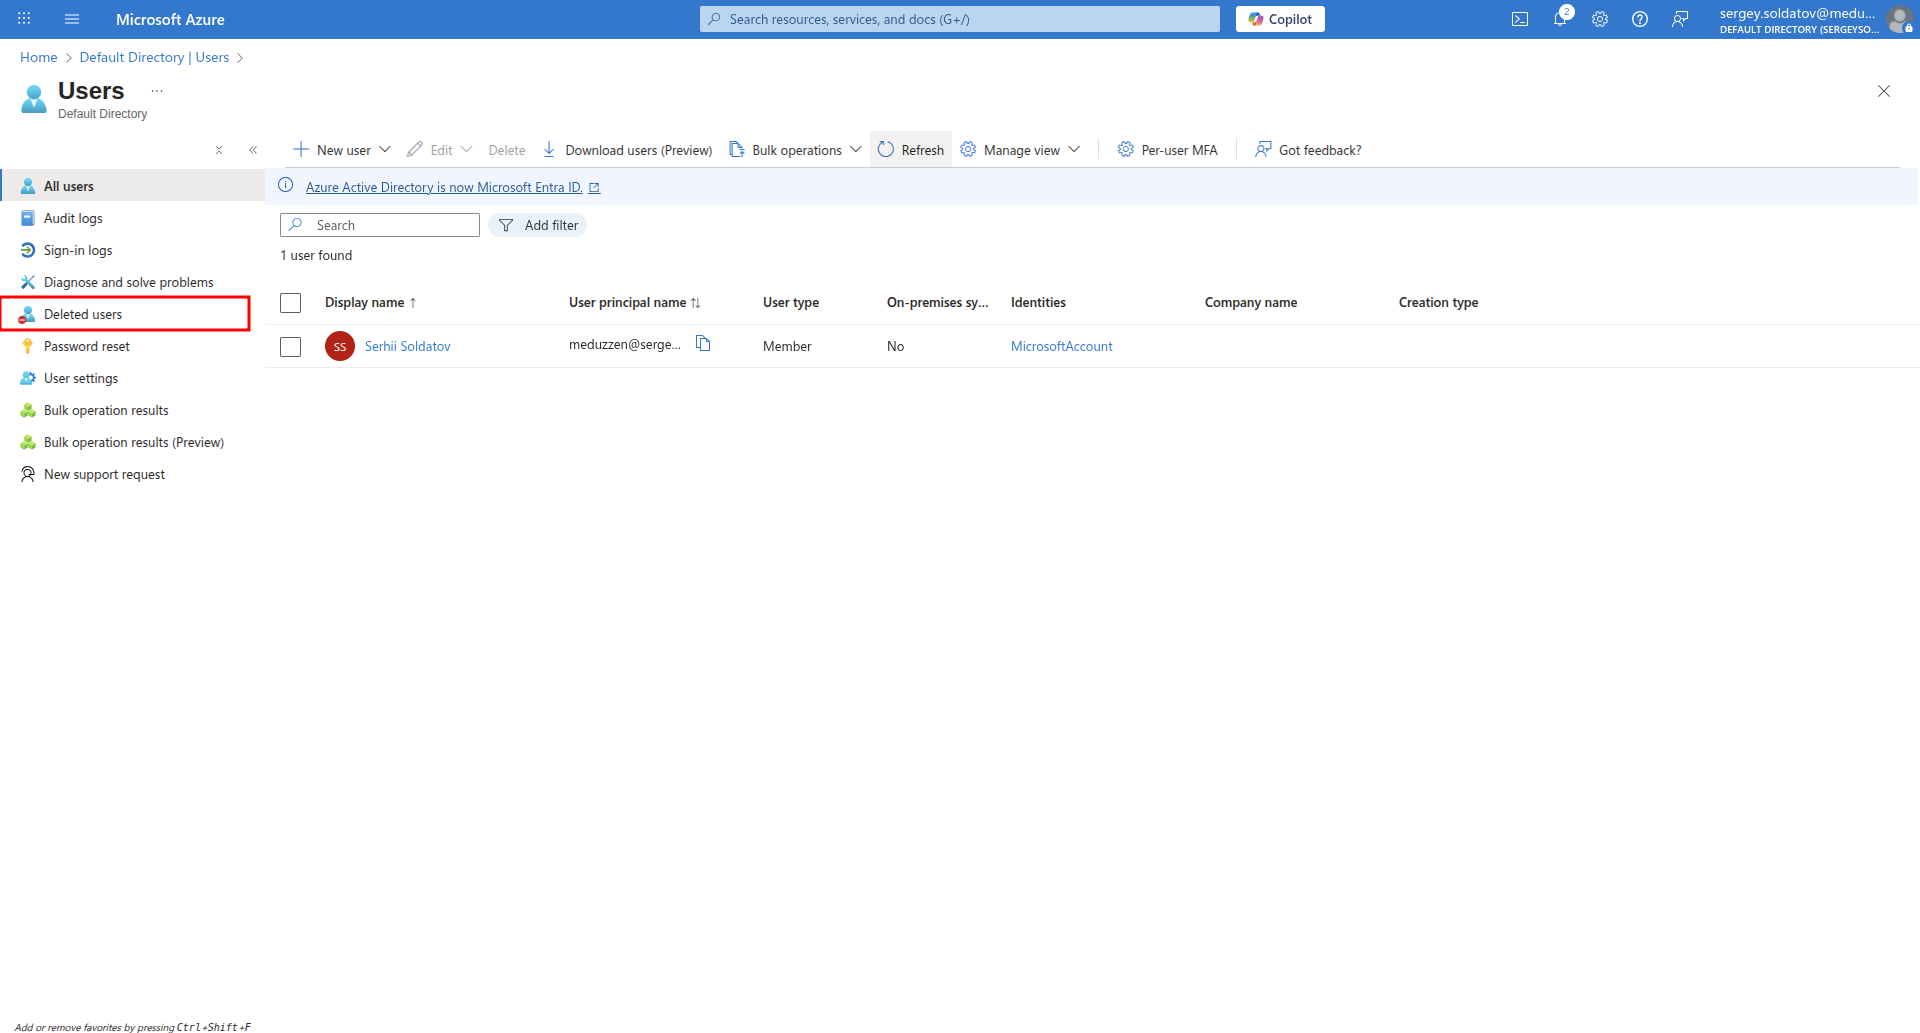This screenshot has width=1920, height=1033.
Task: Go to Default Directory | Users breadcrumb
Action: tap(155, 57)
